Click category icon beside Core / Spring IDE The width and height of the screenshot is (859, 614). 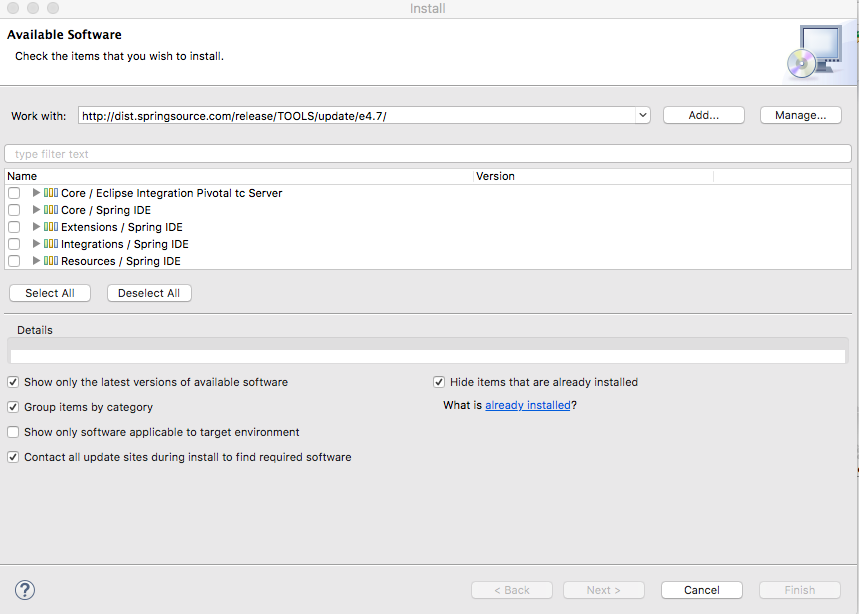51,210
